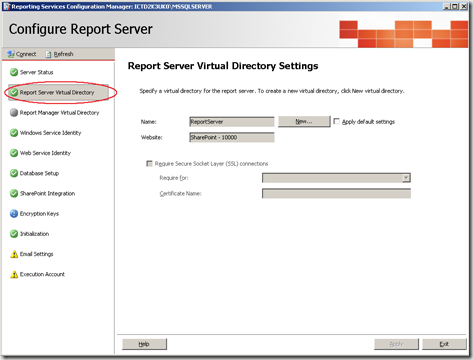The height and width of the screenshot is (360, 473).
Task: Maximize the Configuration Manager window
Action: pos(455,6)
